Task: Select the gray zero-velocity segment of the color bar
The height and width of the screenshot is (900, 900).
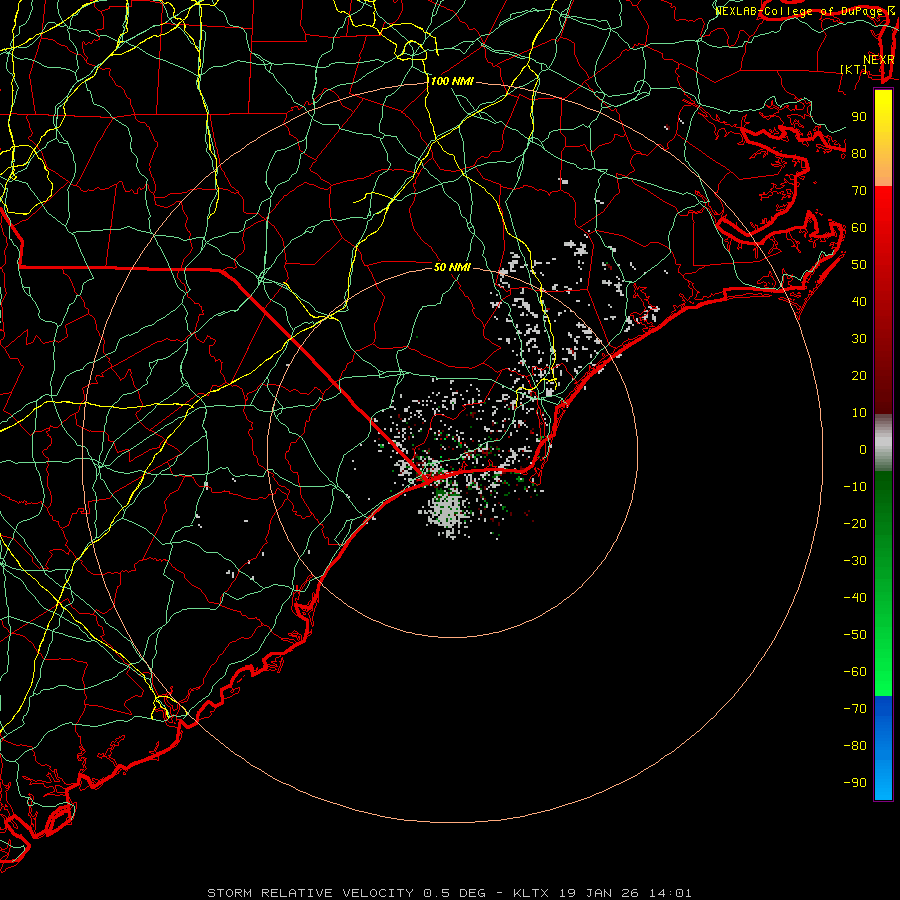Action: pyautogui.click(x=883, y=443)
